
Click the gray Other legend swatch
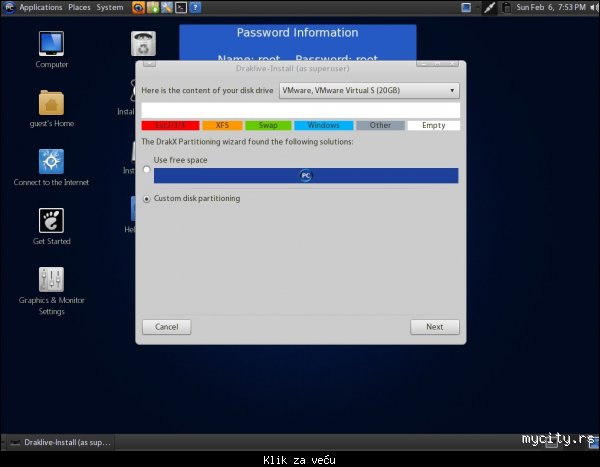coord(380,125)
